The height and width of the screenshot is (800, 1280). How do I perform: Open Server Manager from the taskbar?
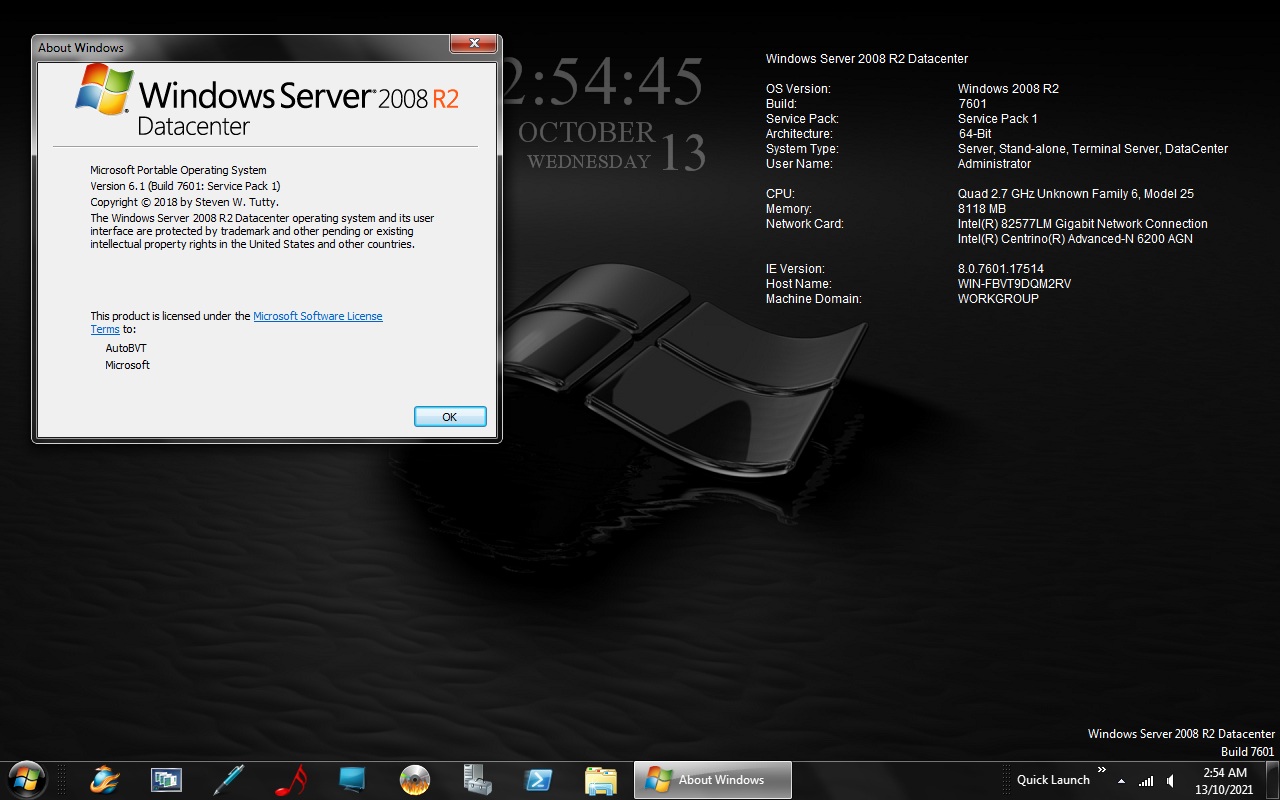[x=477, y=780]
